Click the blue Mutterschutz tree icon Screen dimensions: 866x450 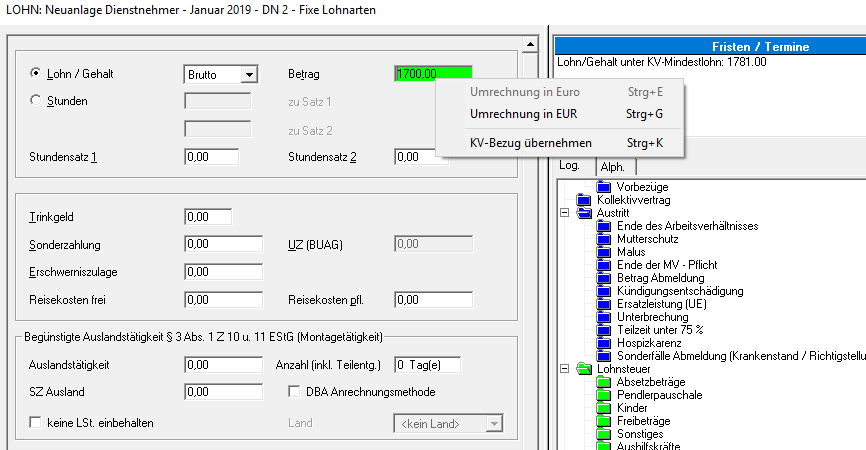pyautogui.click(x=604, y=239)
